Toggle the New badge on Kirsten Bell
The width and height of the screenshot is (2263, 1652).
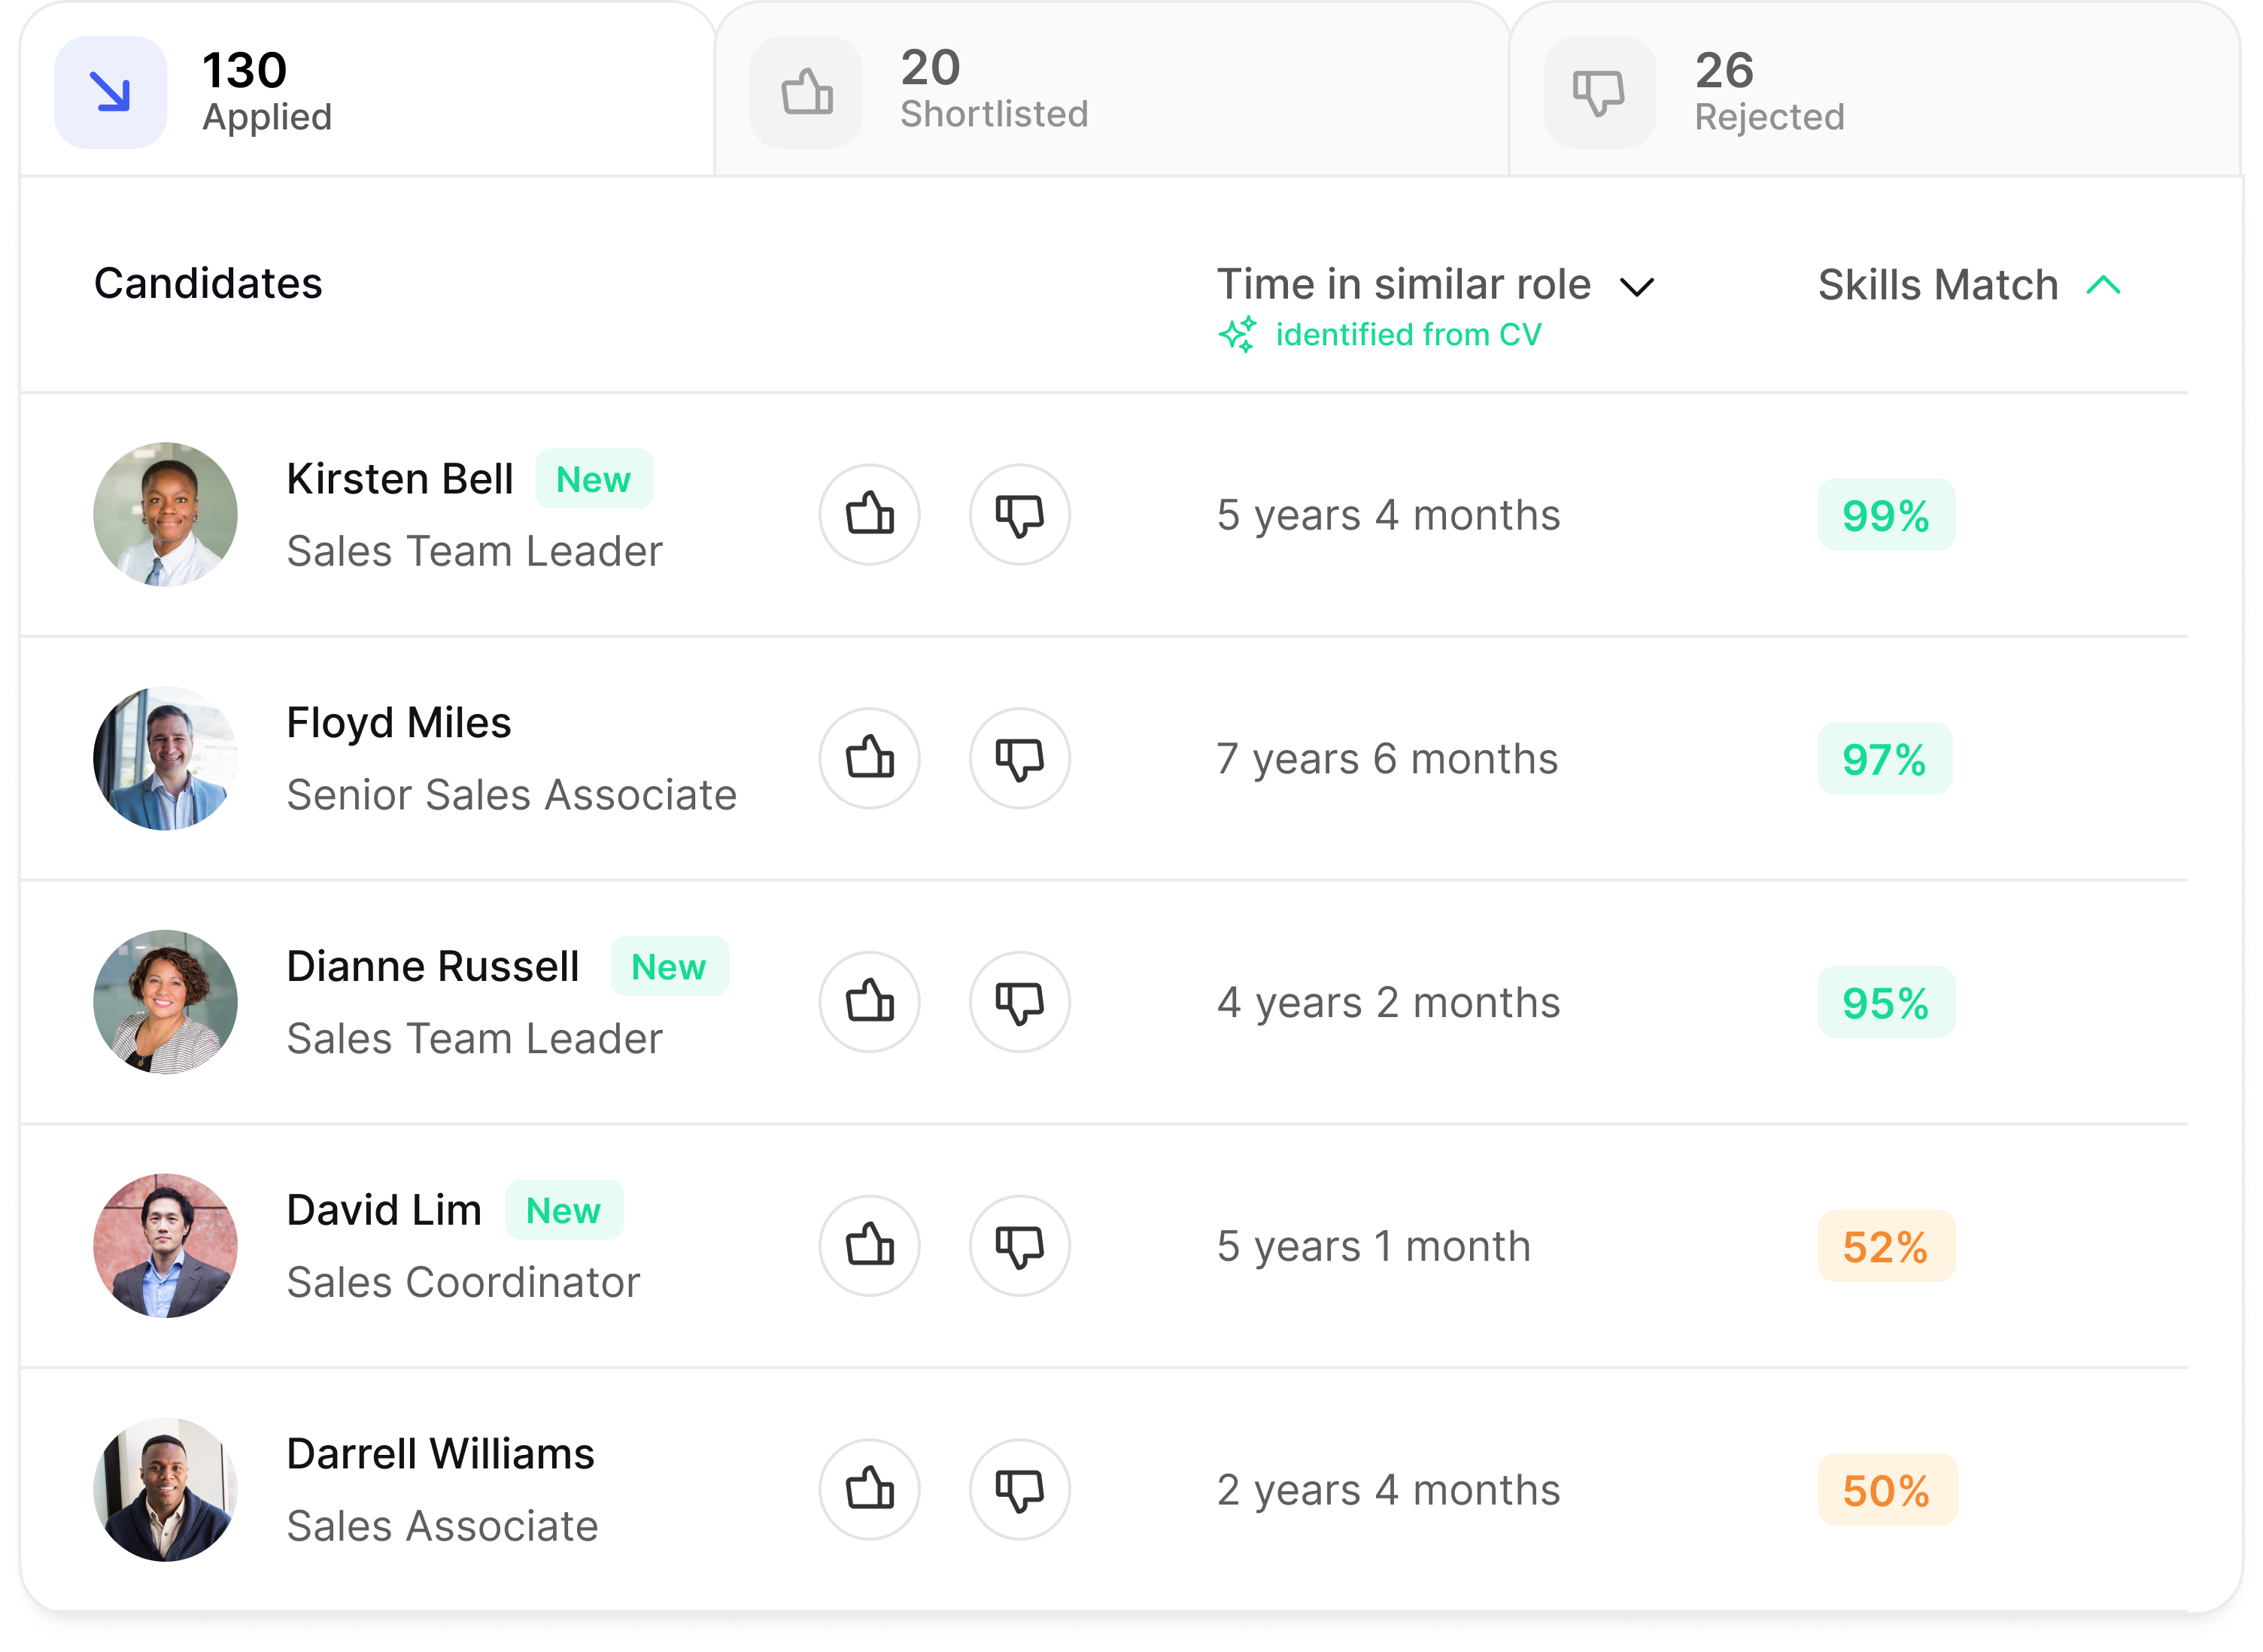(594, 480)
